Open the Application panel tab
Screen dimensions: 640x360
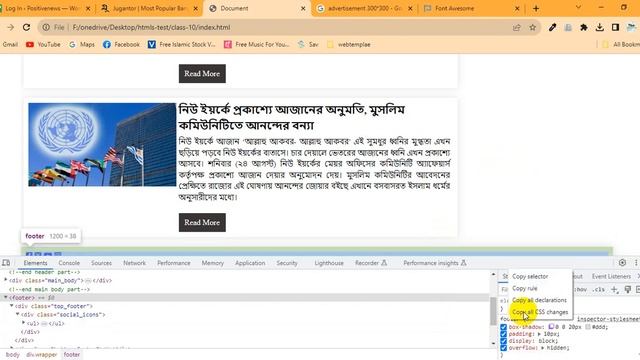click(250, 263)
